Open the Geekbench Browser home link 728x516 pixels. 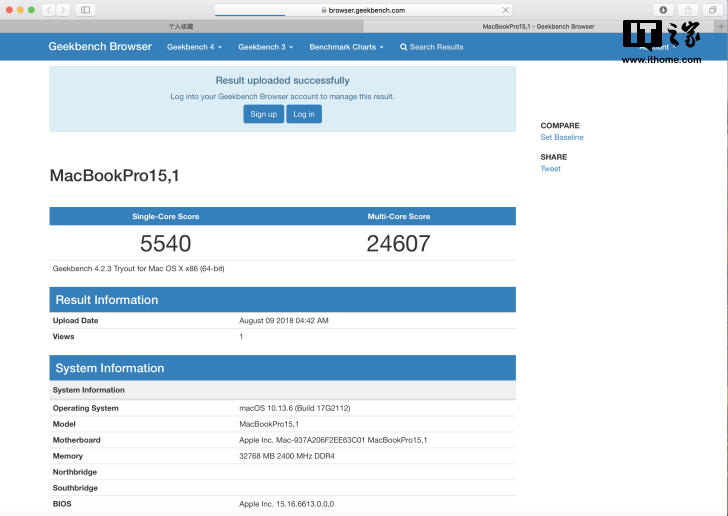tap(100, 46)
